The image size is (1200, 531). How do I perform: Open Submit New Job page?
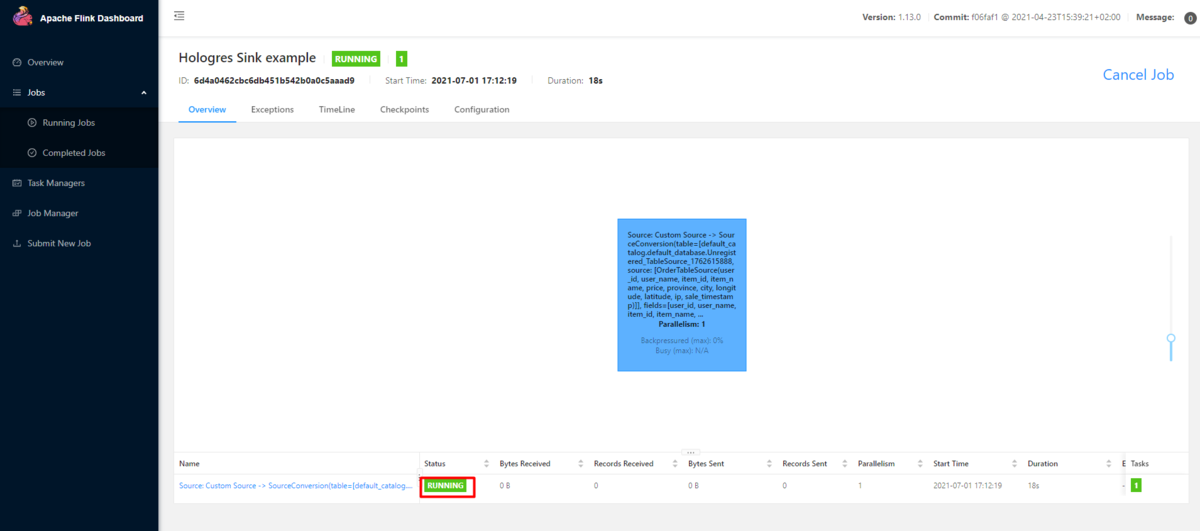point(59,243)
